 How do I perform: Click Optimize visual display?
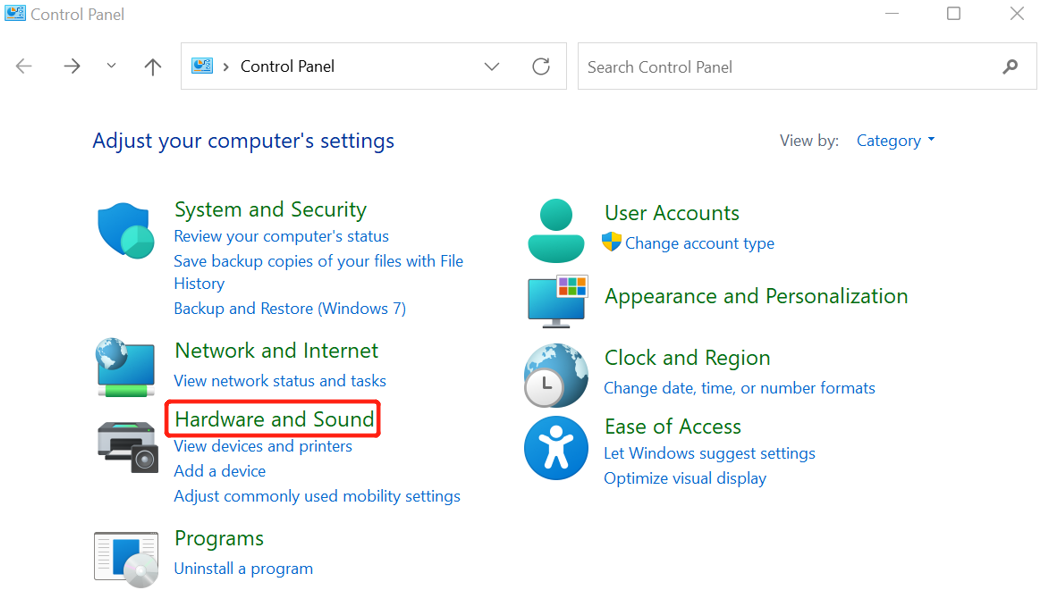[685, 478]
